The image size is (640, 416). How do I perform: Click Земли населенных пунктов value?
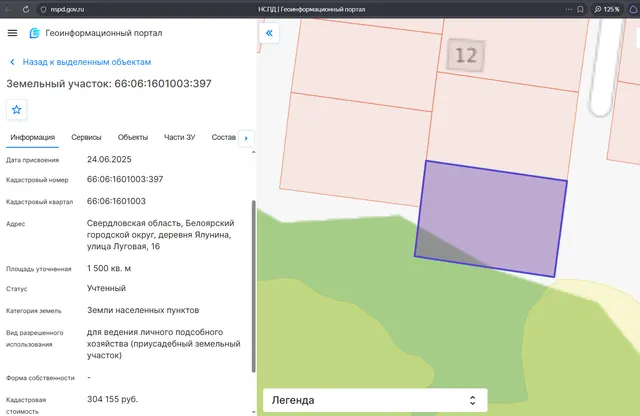(x=143, y=310)
